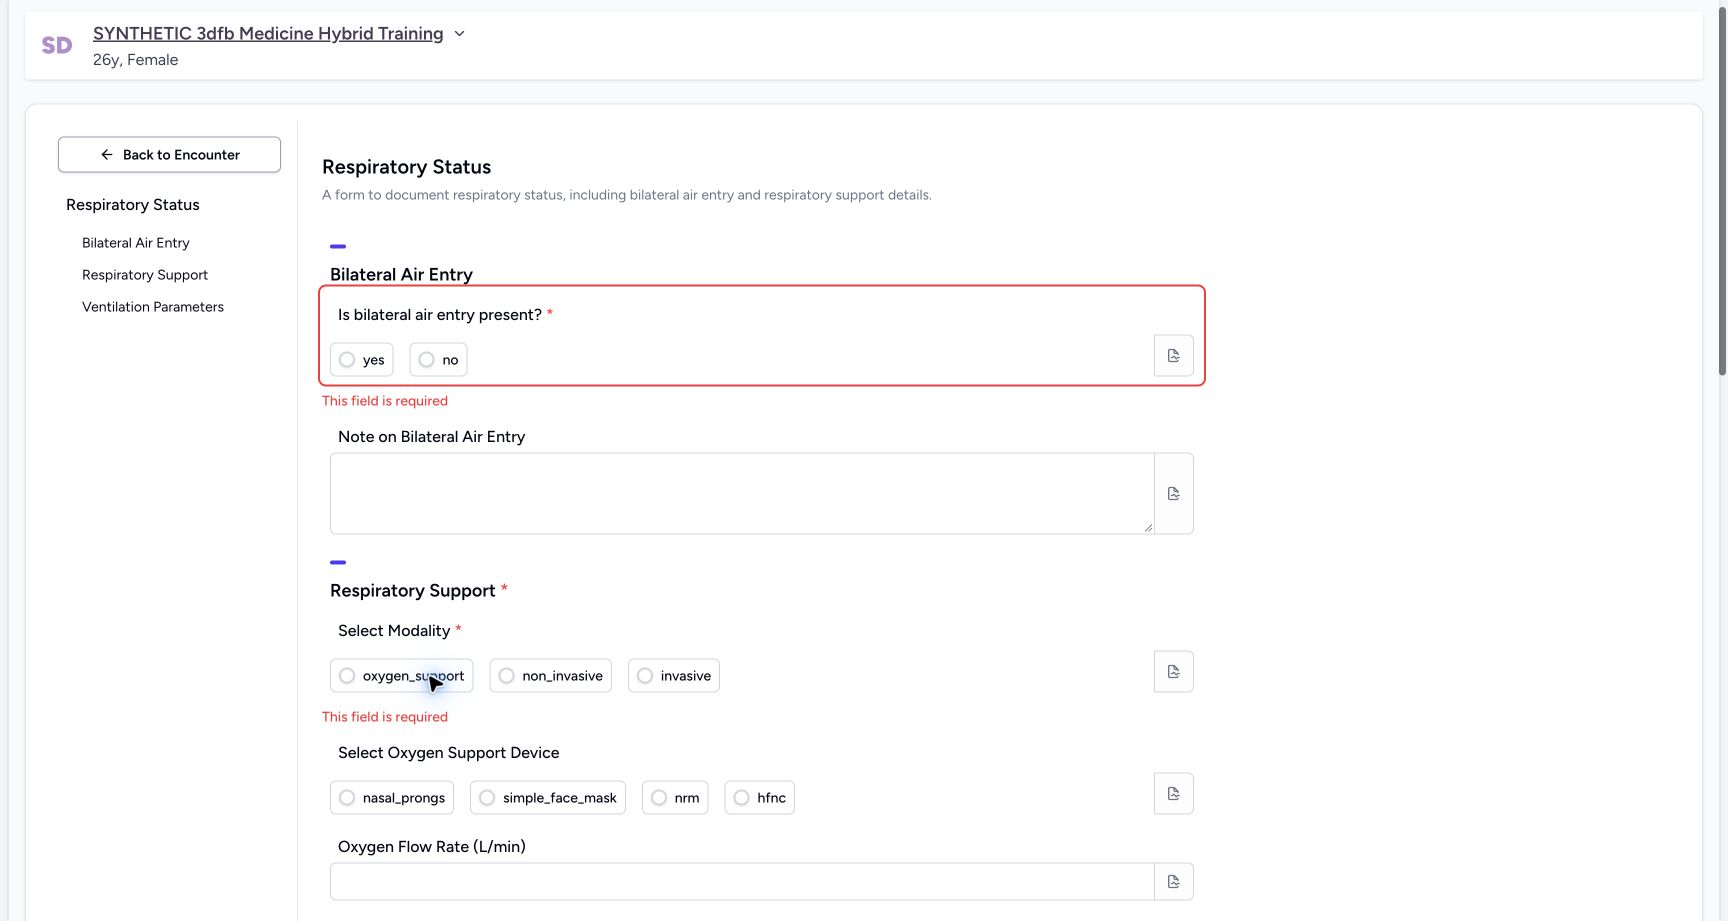Select nrm oxygen device
The width and height of the screenshot is (1728, 921).
pyautogui.click(x=675, y=798)
